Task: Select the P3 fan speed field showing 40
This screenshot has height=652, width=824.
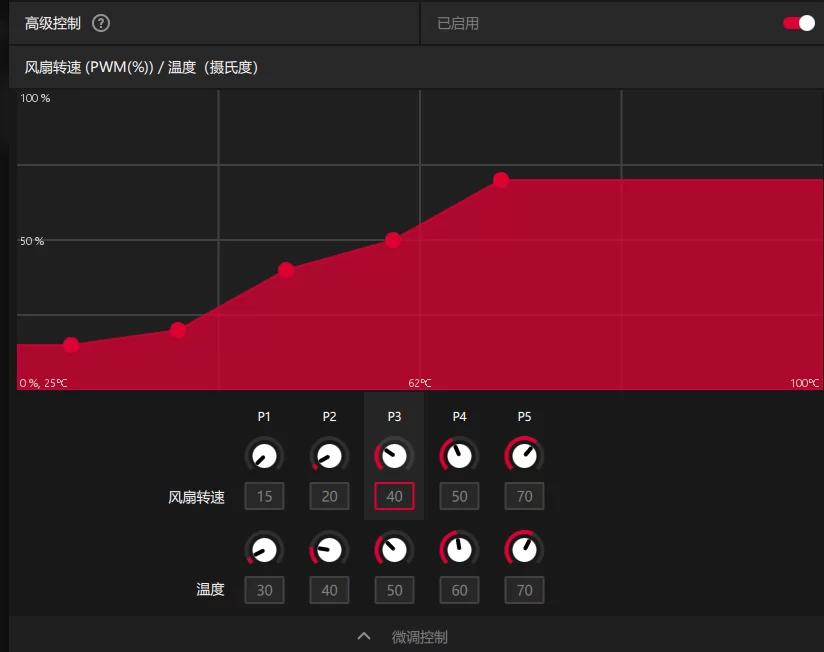Action: [394, 496]
